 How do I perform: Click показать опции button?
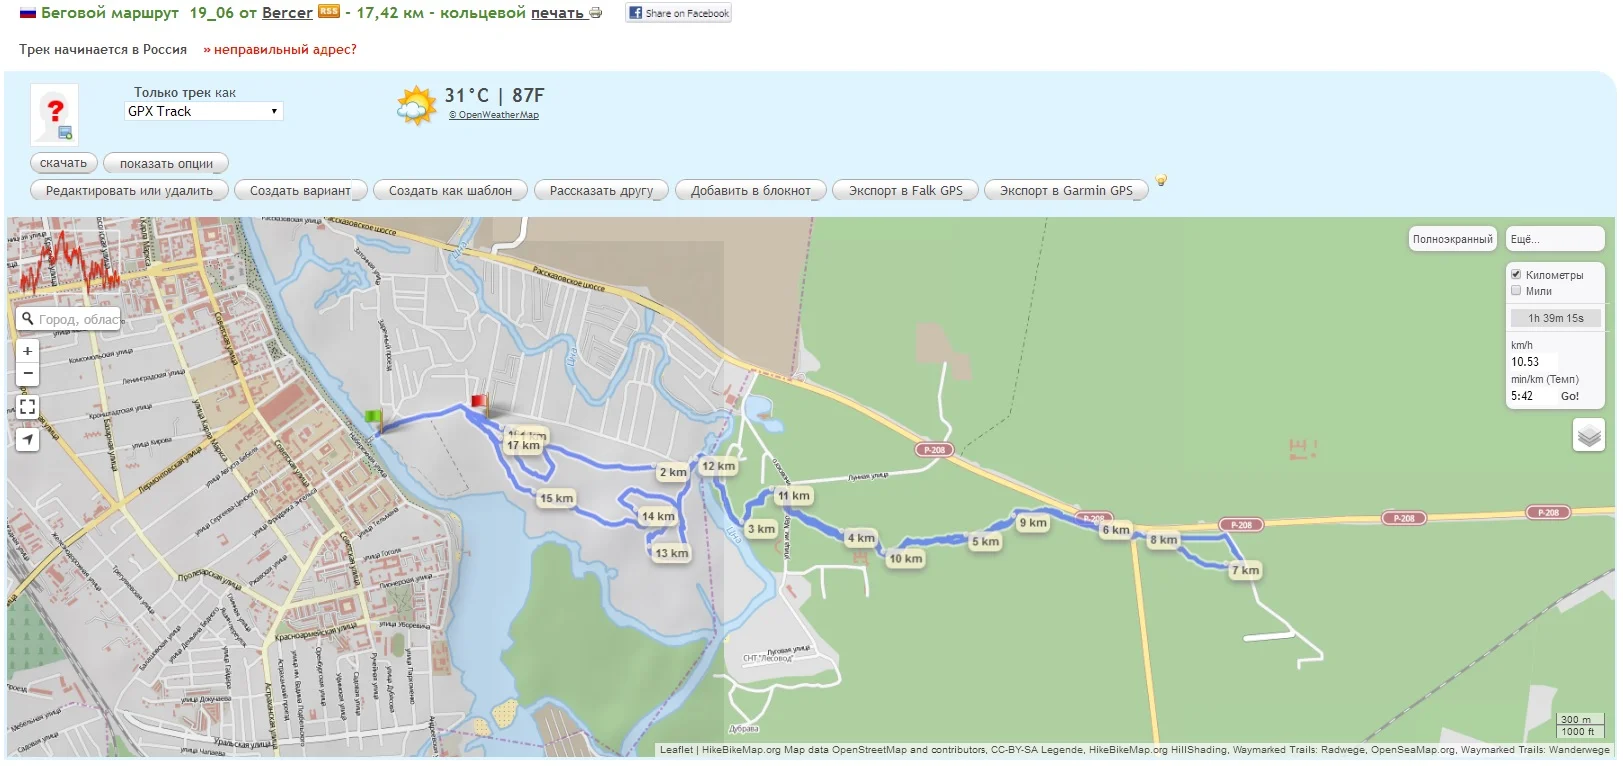(x=166, y=163)
